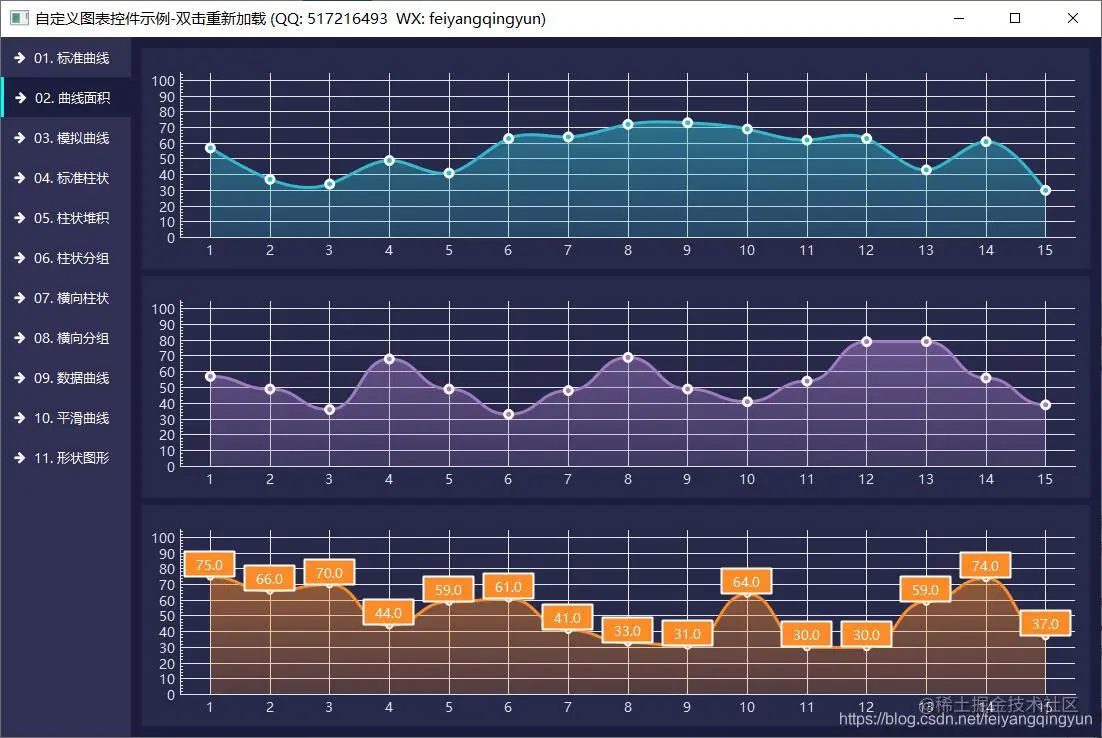The image size is (1102, 738).
Task: Close the chart demo window
Action: coord(1072,18)
